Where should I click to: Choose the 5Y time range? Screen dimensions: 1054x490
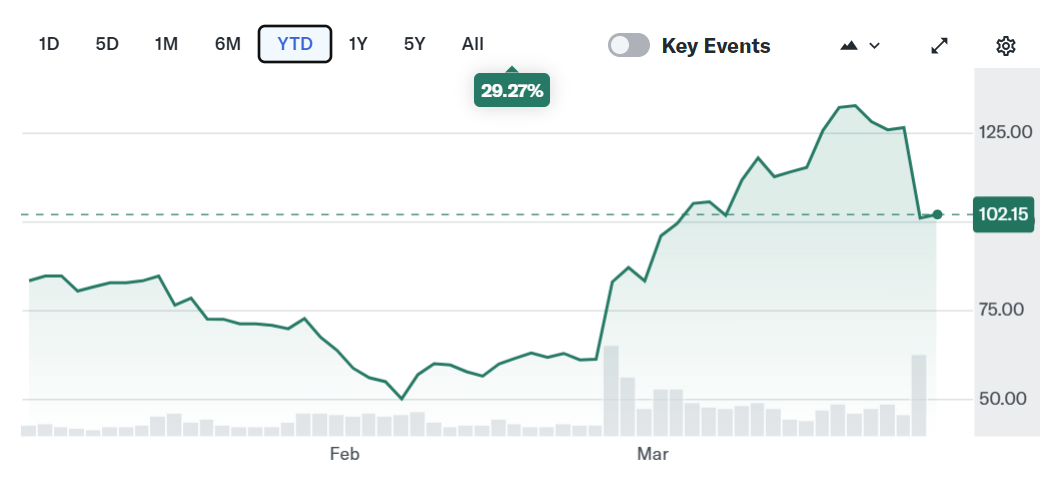pyautogui.click(x=415, y=44)
